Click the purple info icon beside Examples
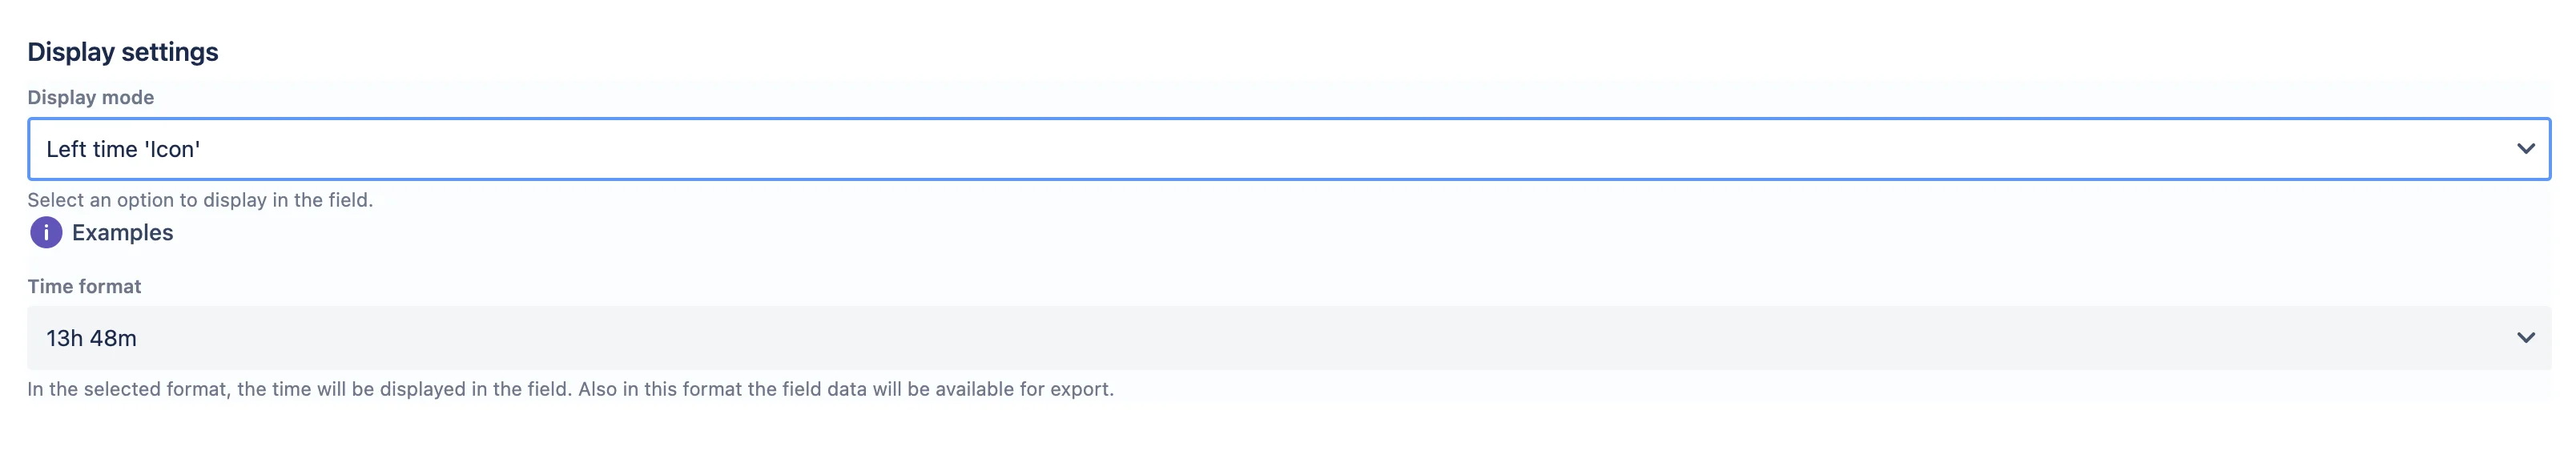This screenshot has width=2576, height=455. click(46, 232)
